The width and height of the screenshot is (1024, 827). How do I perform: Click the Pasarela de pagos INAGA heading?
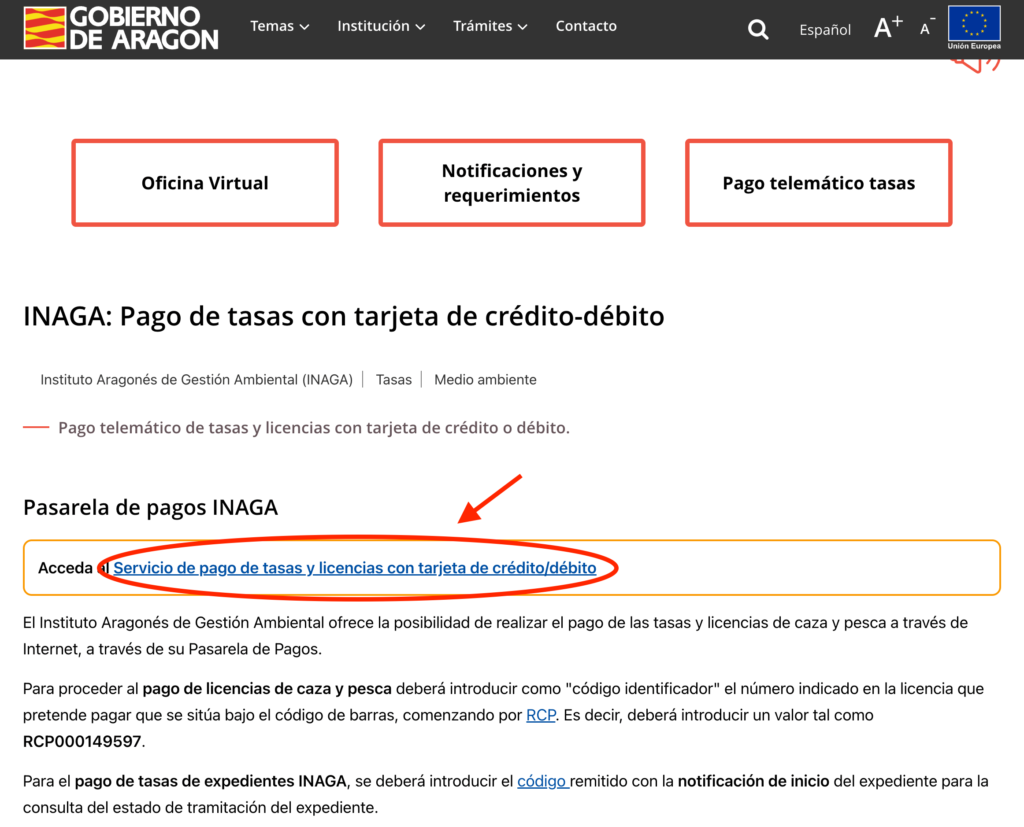150,508
